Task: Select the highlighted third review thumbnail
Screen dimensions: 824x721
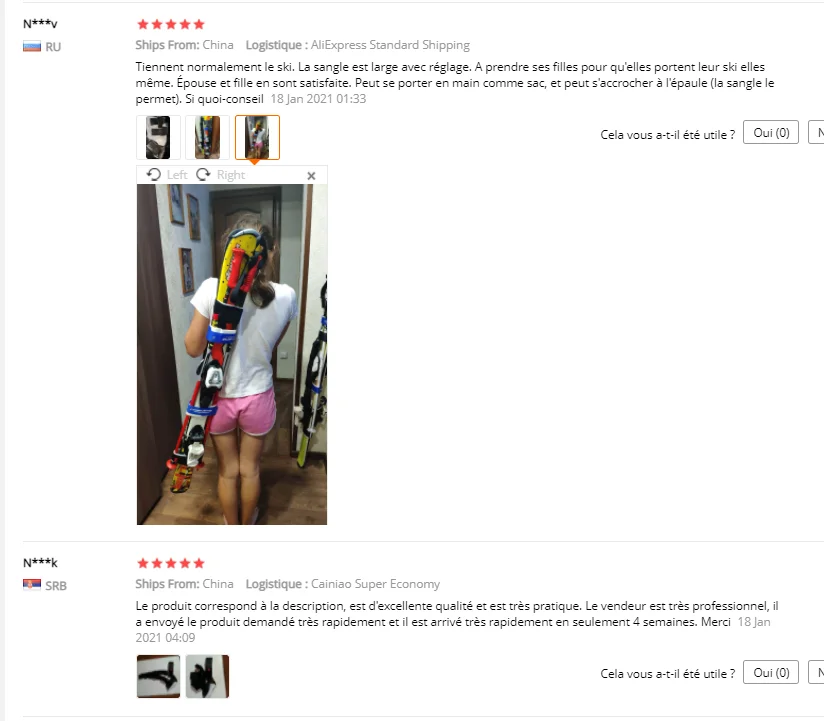Action: [x=257, y=137]
